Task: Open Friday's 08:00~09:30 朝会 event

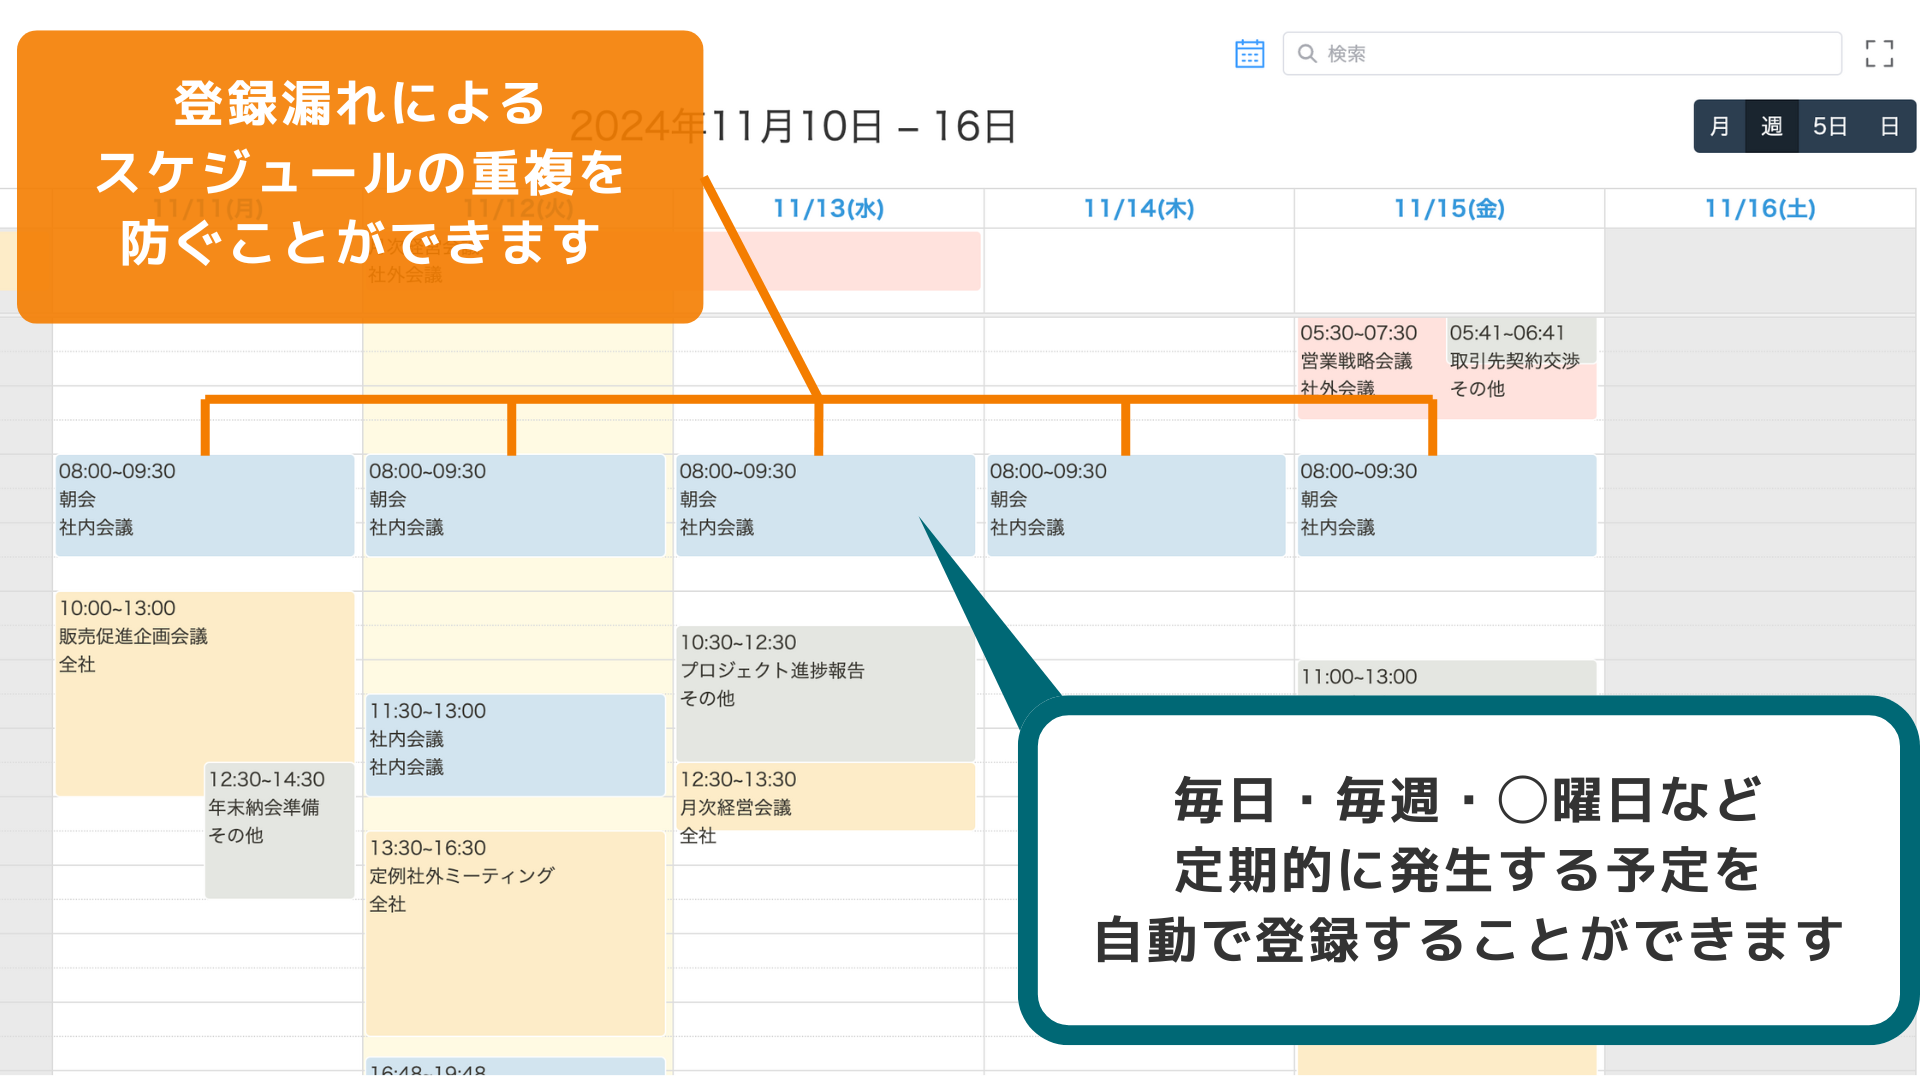Action: pyautogui.click(x=1446, y=505)
